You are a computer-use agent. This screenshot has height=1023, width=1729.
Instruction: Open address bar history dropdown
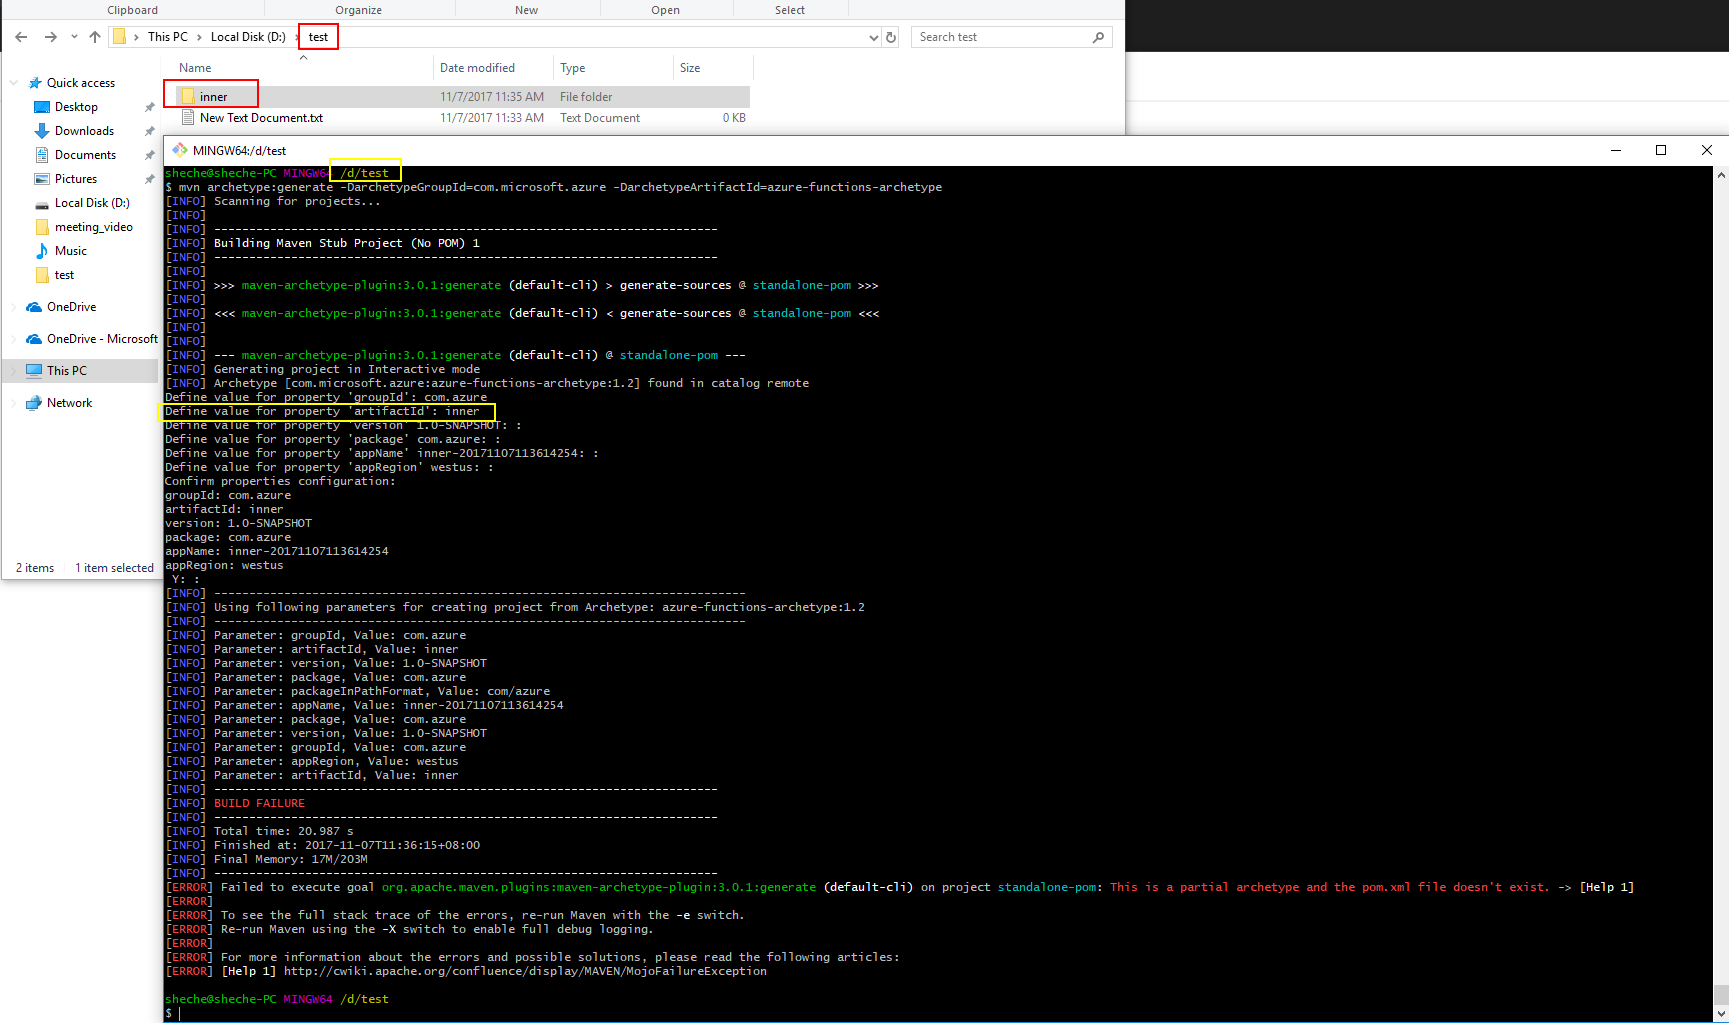coord(874,37)
